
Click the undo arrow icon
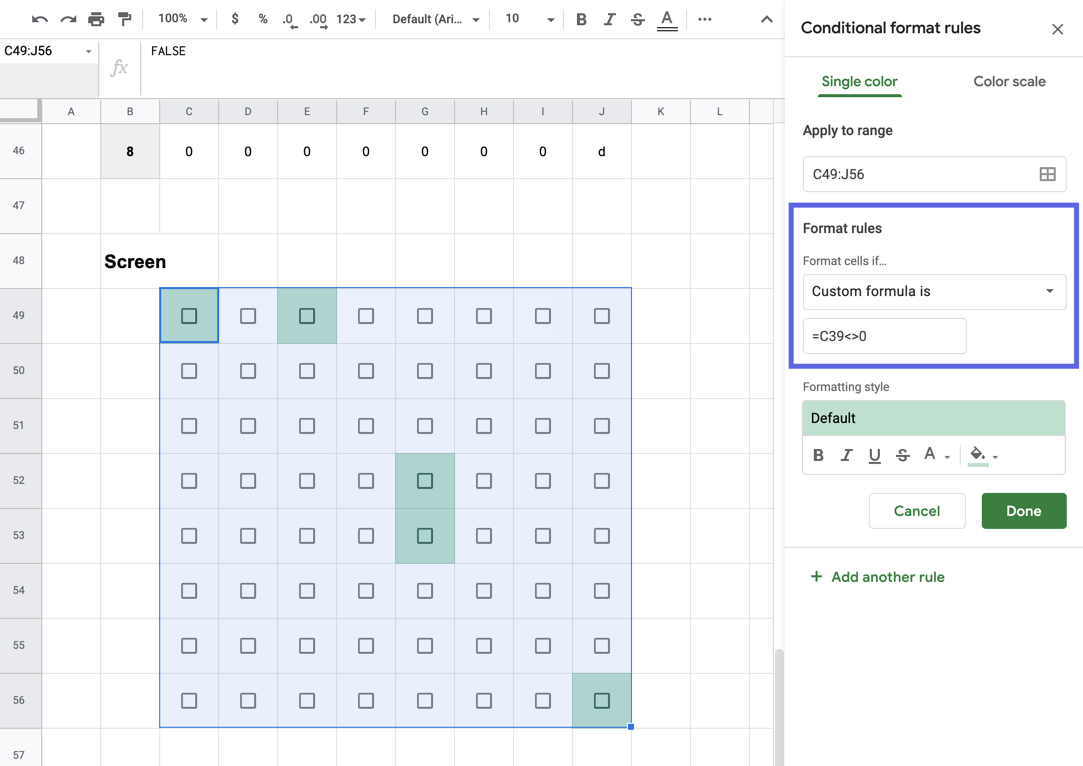pos(39,19)
